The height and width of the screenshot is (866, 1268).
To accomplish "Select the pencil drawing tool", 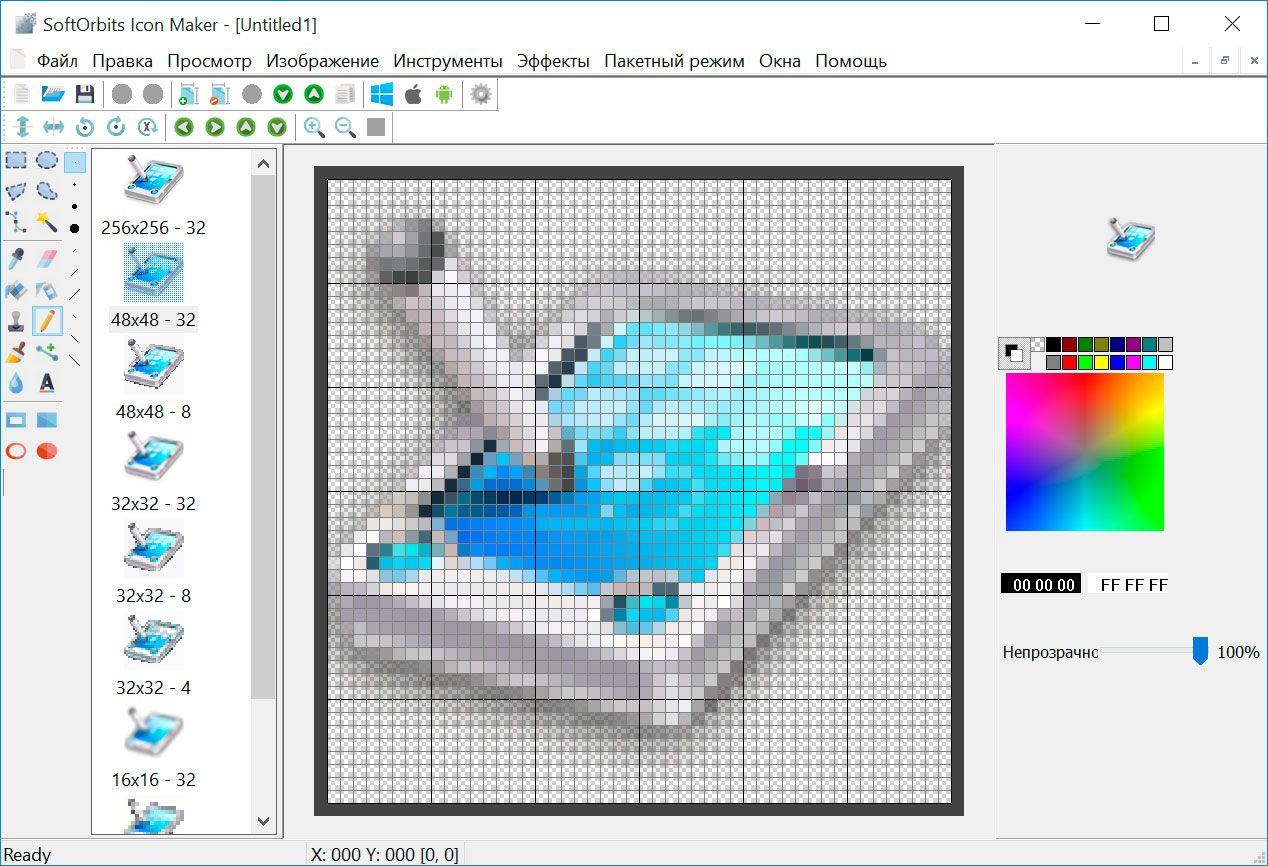I will (47, 321).
